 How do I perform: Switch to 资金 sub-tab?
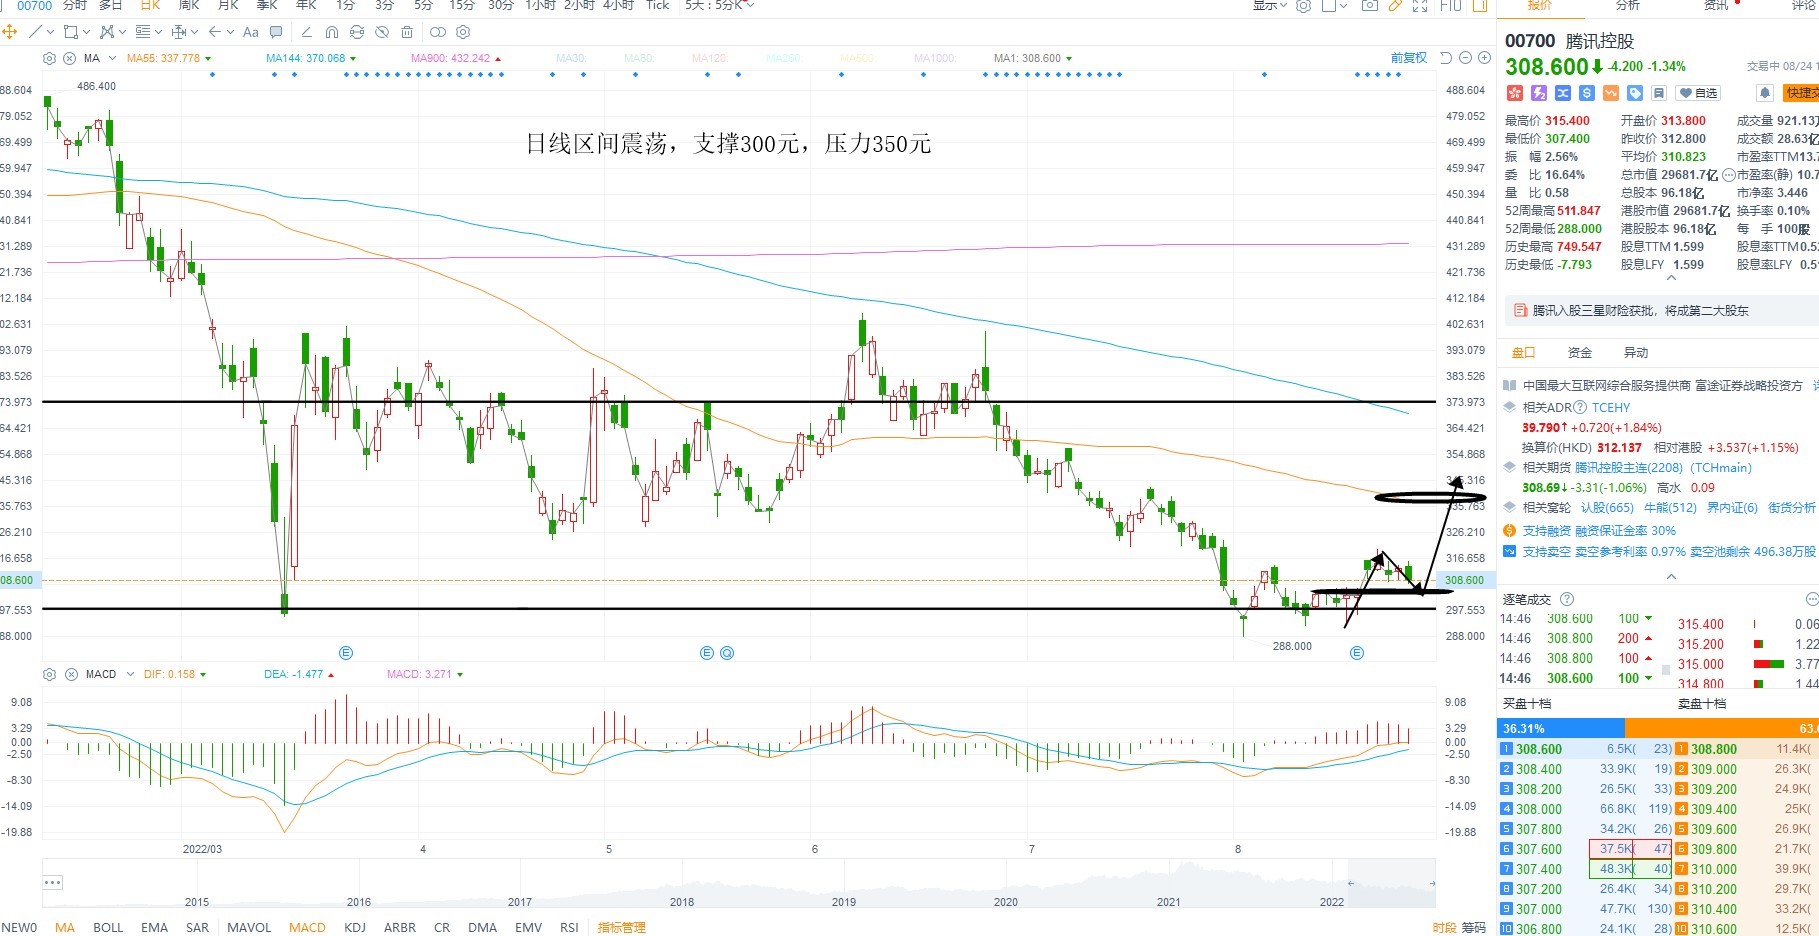[x=1580, y=353]
